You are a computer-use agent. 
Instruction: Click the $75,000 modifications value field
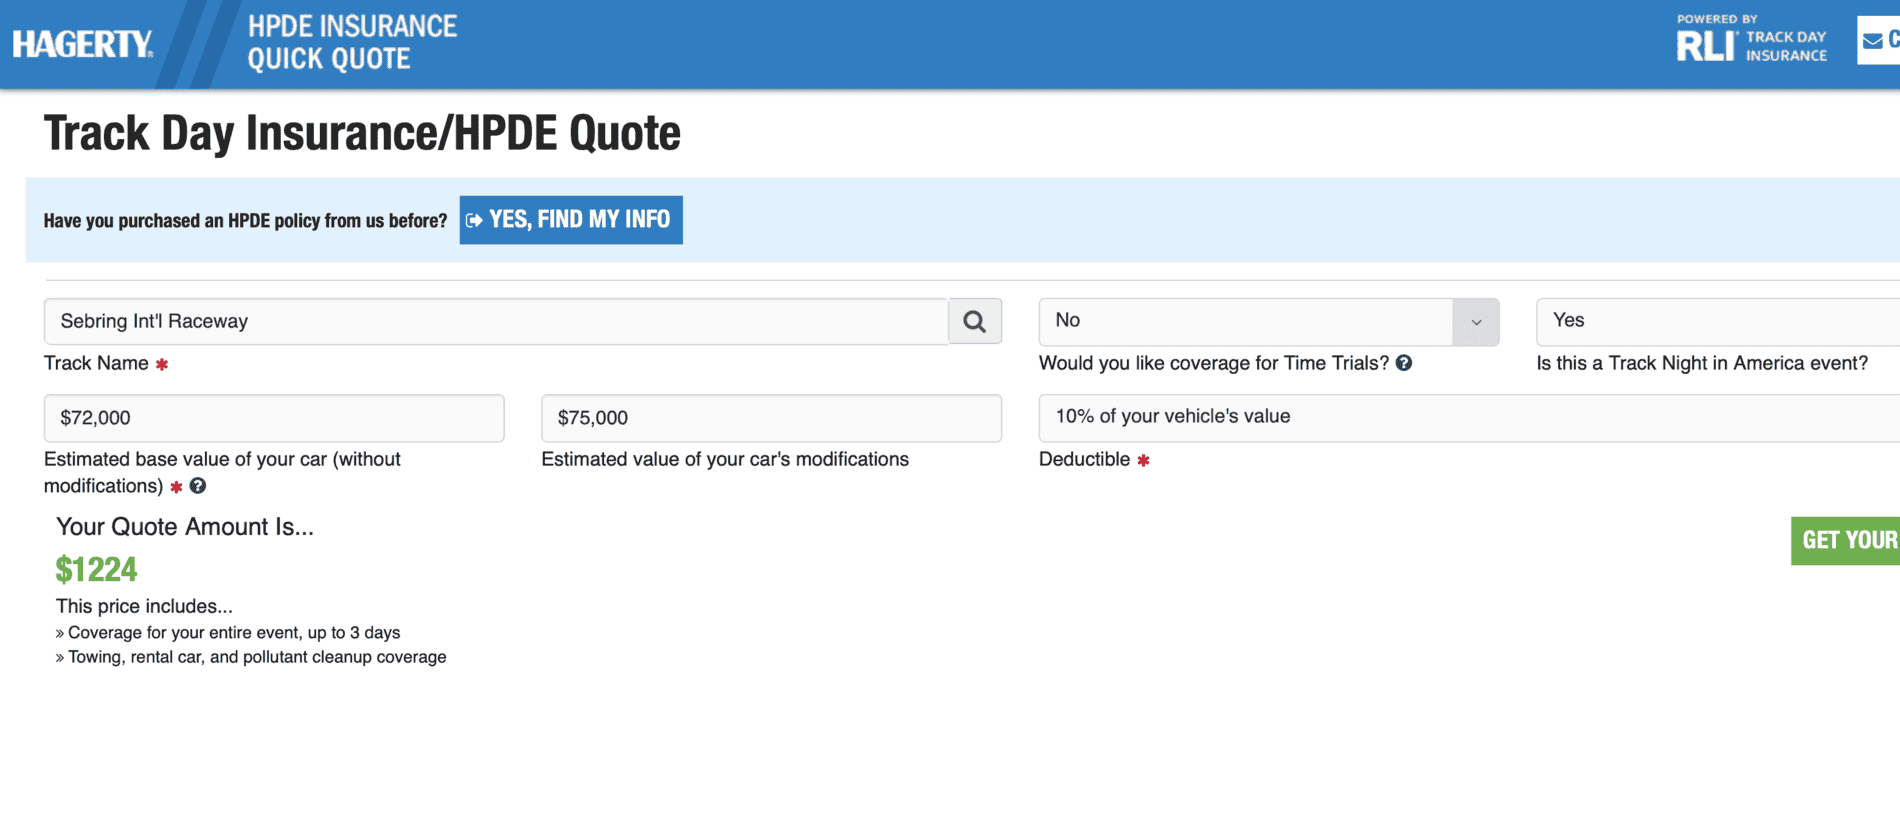click(771, 418)
